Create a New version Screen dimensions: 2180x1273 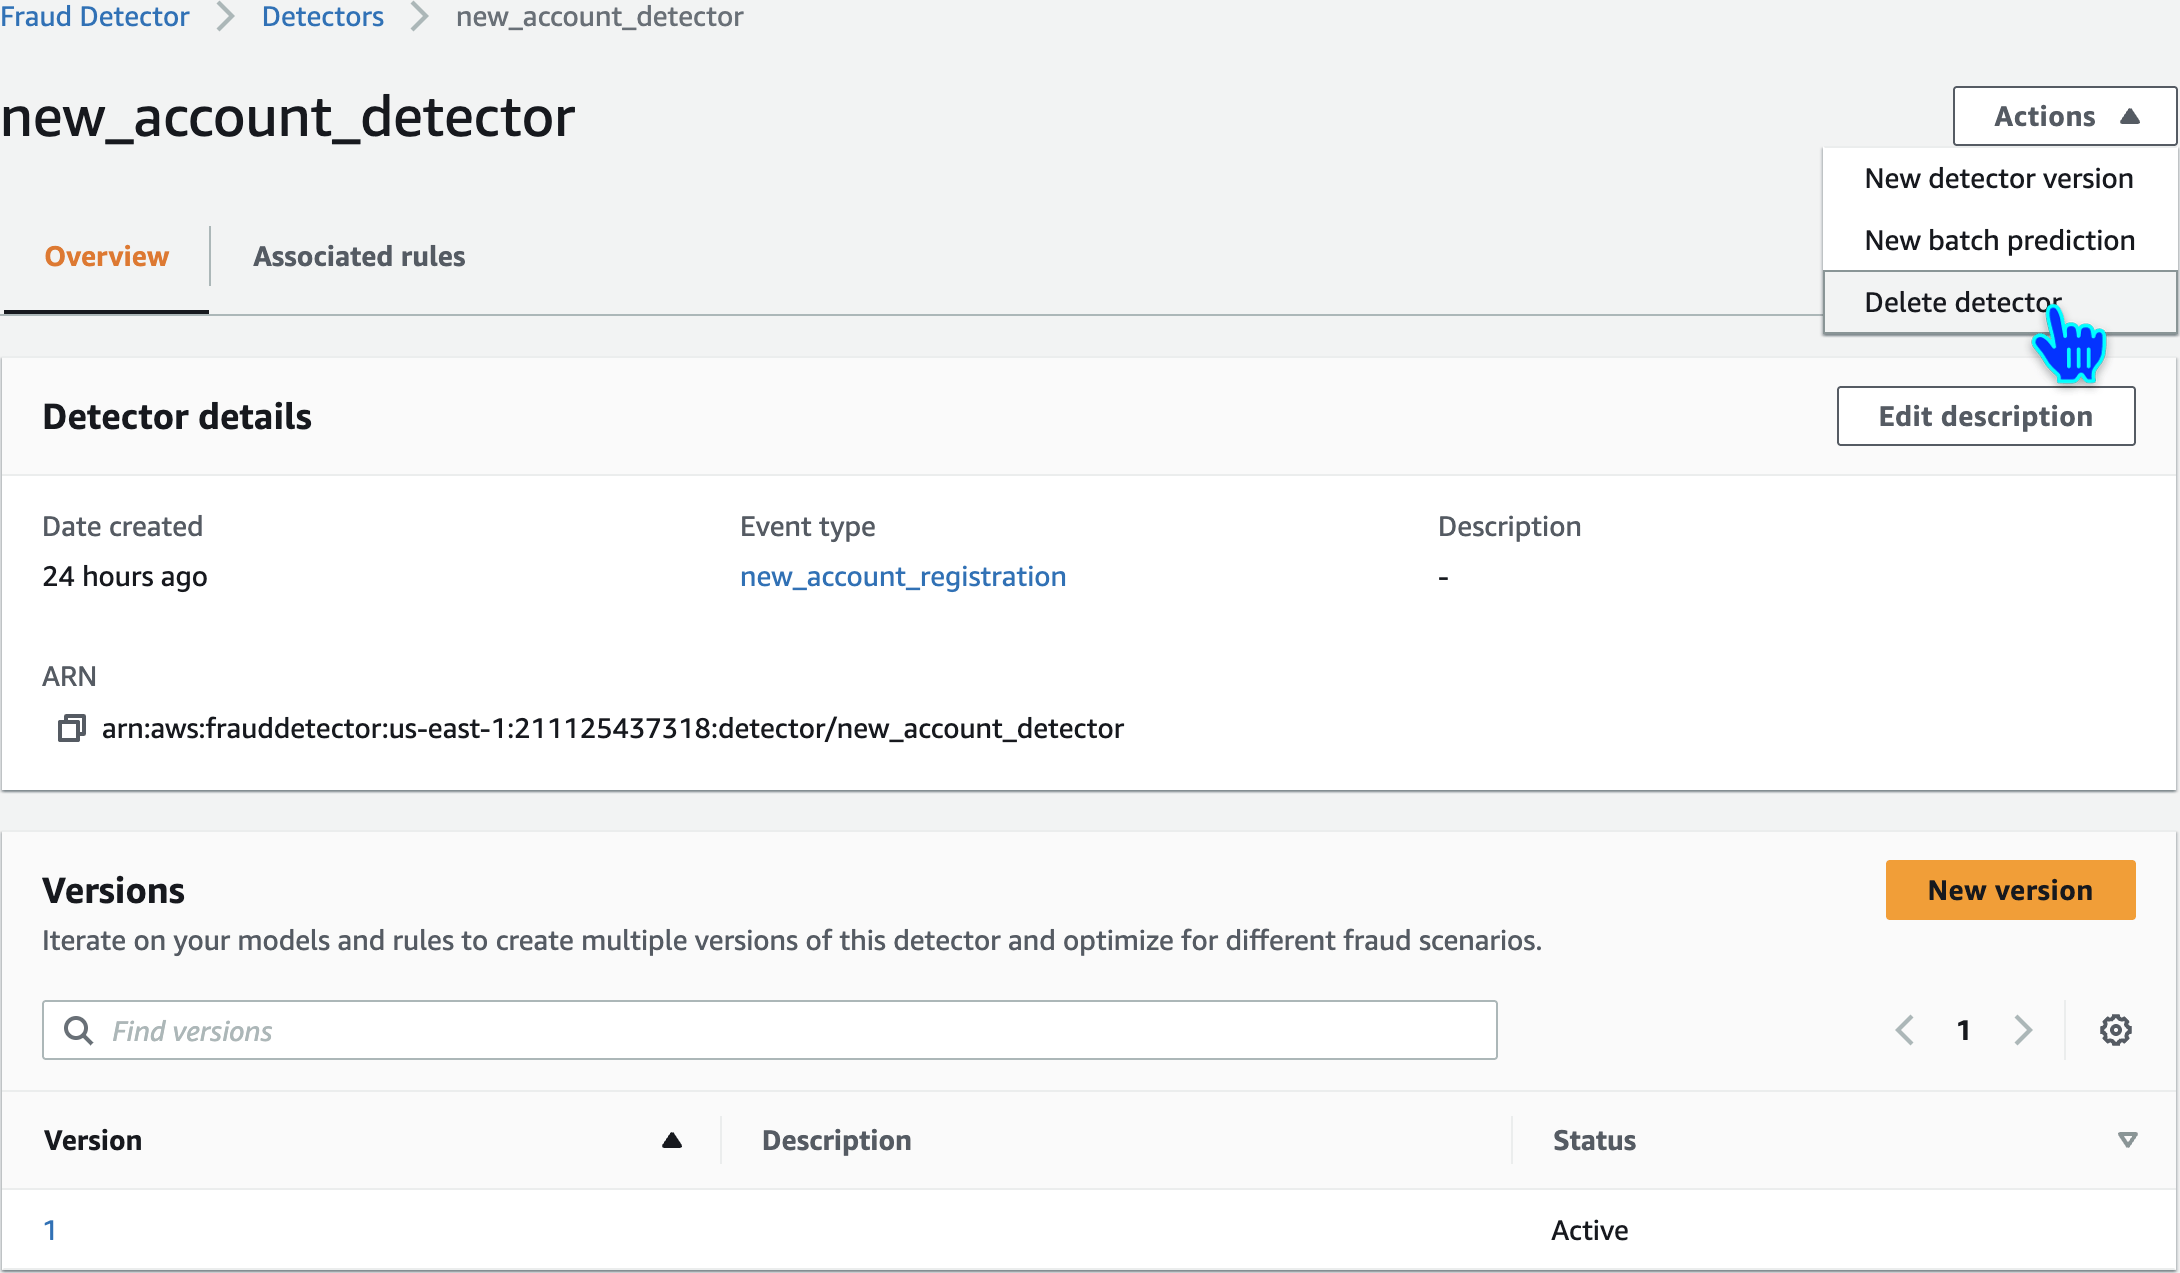pos(2010,890)
